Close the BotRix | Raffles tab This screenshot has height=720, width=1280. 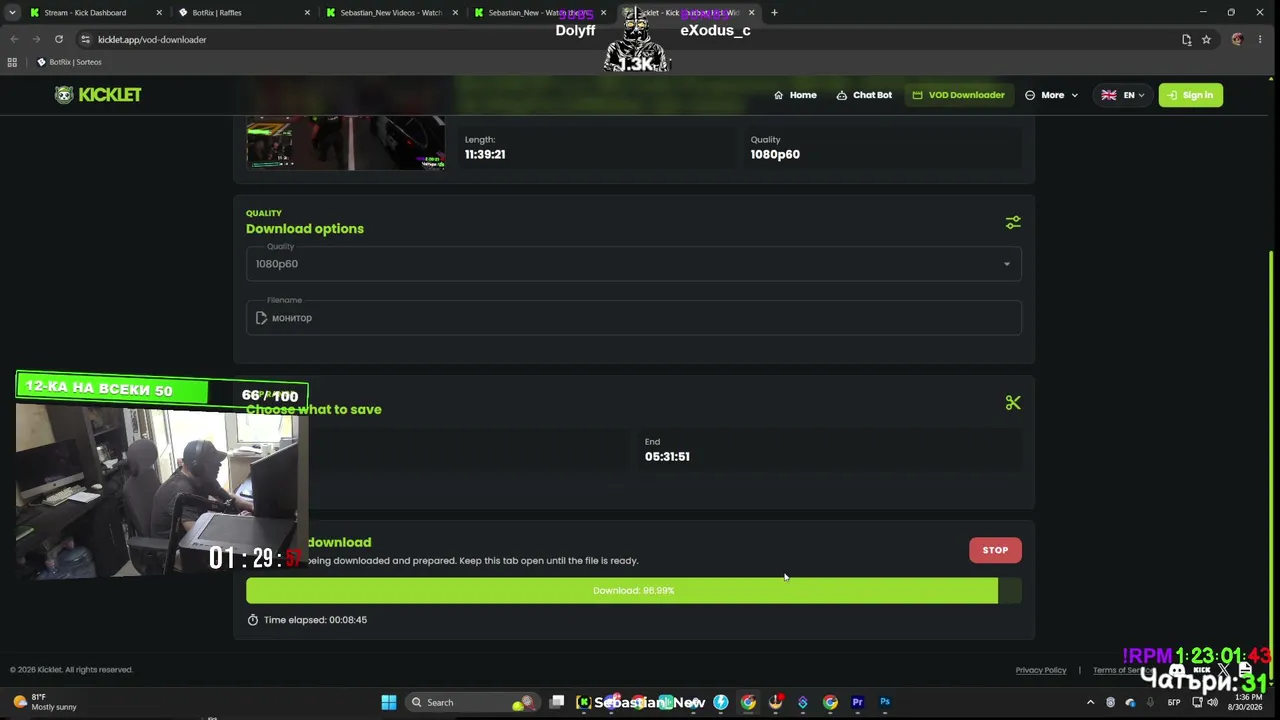(x=307, y=13)
